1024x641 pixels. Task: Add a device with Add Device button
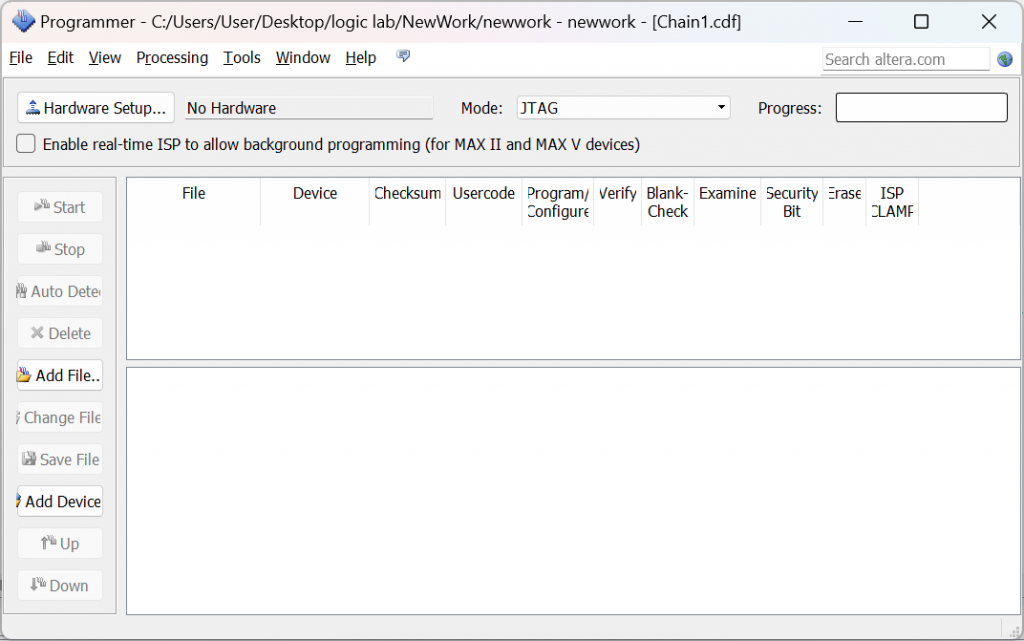(x=60, y=501)
